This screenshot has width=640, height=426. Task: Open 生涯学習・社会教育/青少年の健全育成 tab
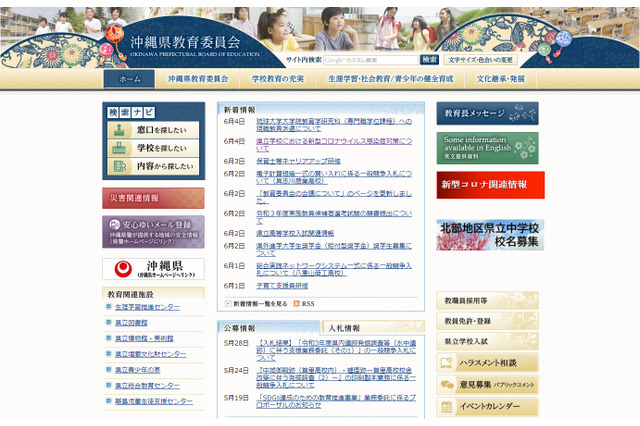coord(391,79)
